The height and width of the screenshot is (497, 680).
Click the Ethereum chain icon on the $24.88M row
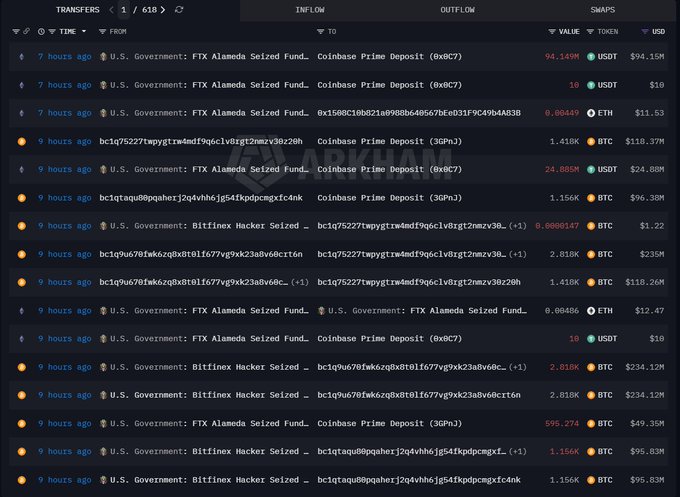point(22,170)
